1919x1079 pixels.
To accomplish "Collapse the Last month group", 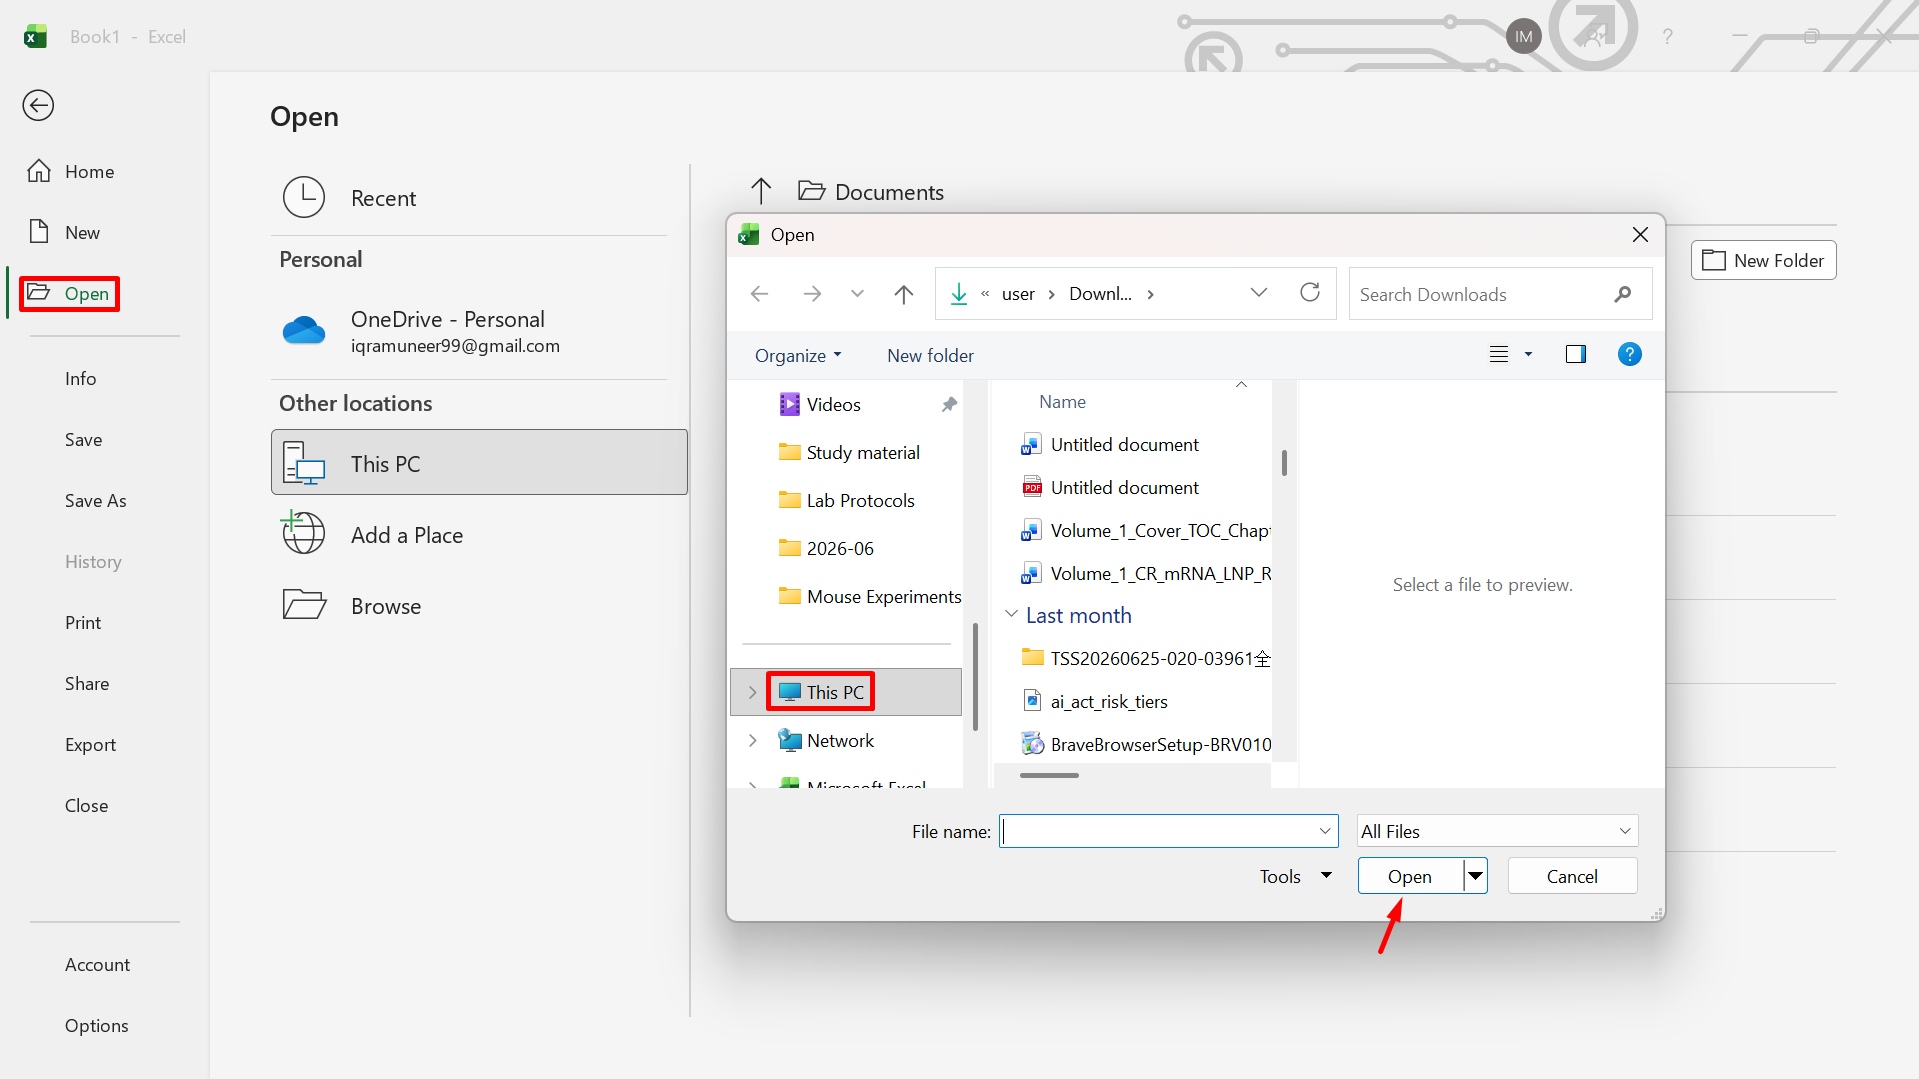I will click(1011, 615).
